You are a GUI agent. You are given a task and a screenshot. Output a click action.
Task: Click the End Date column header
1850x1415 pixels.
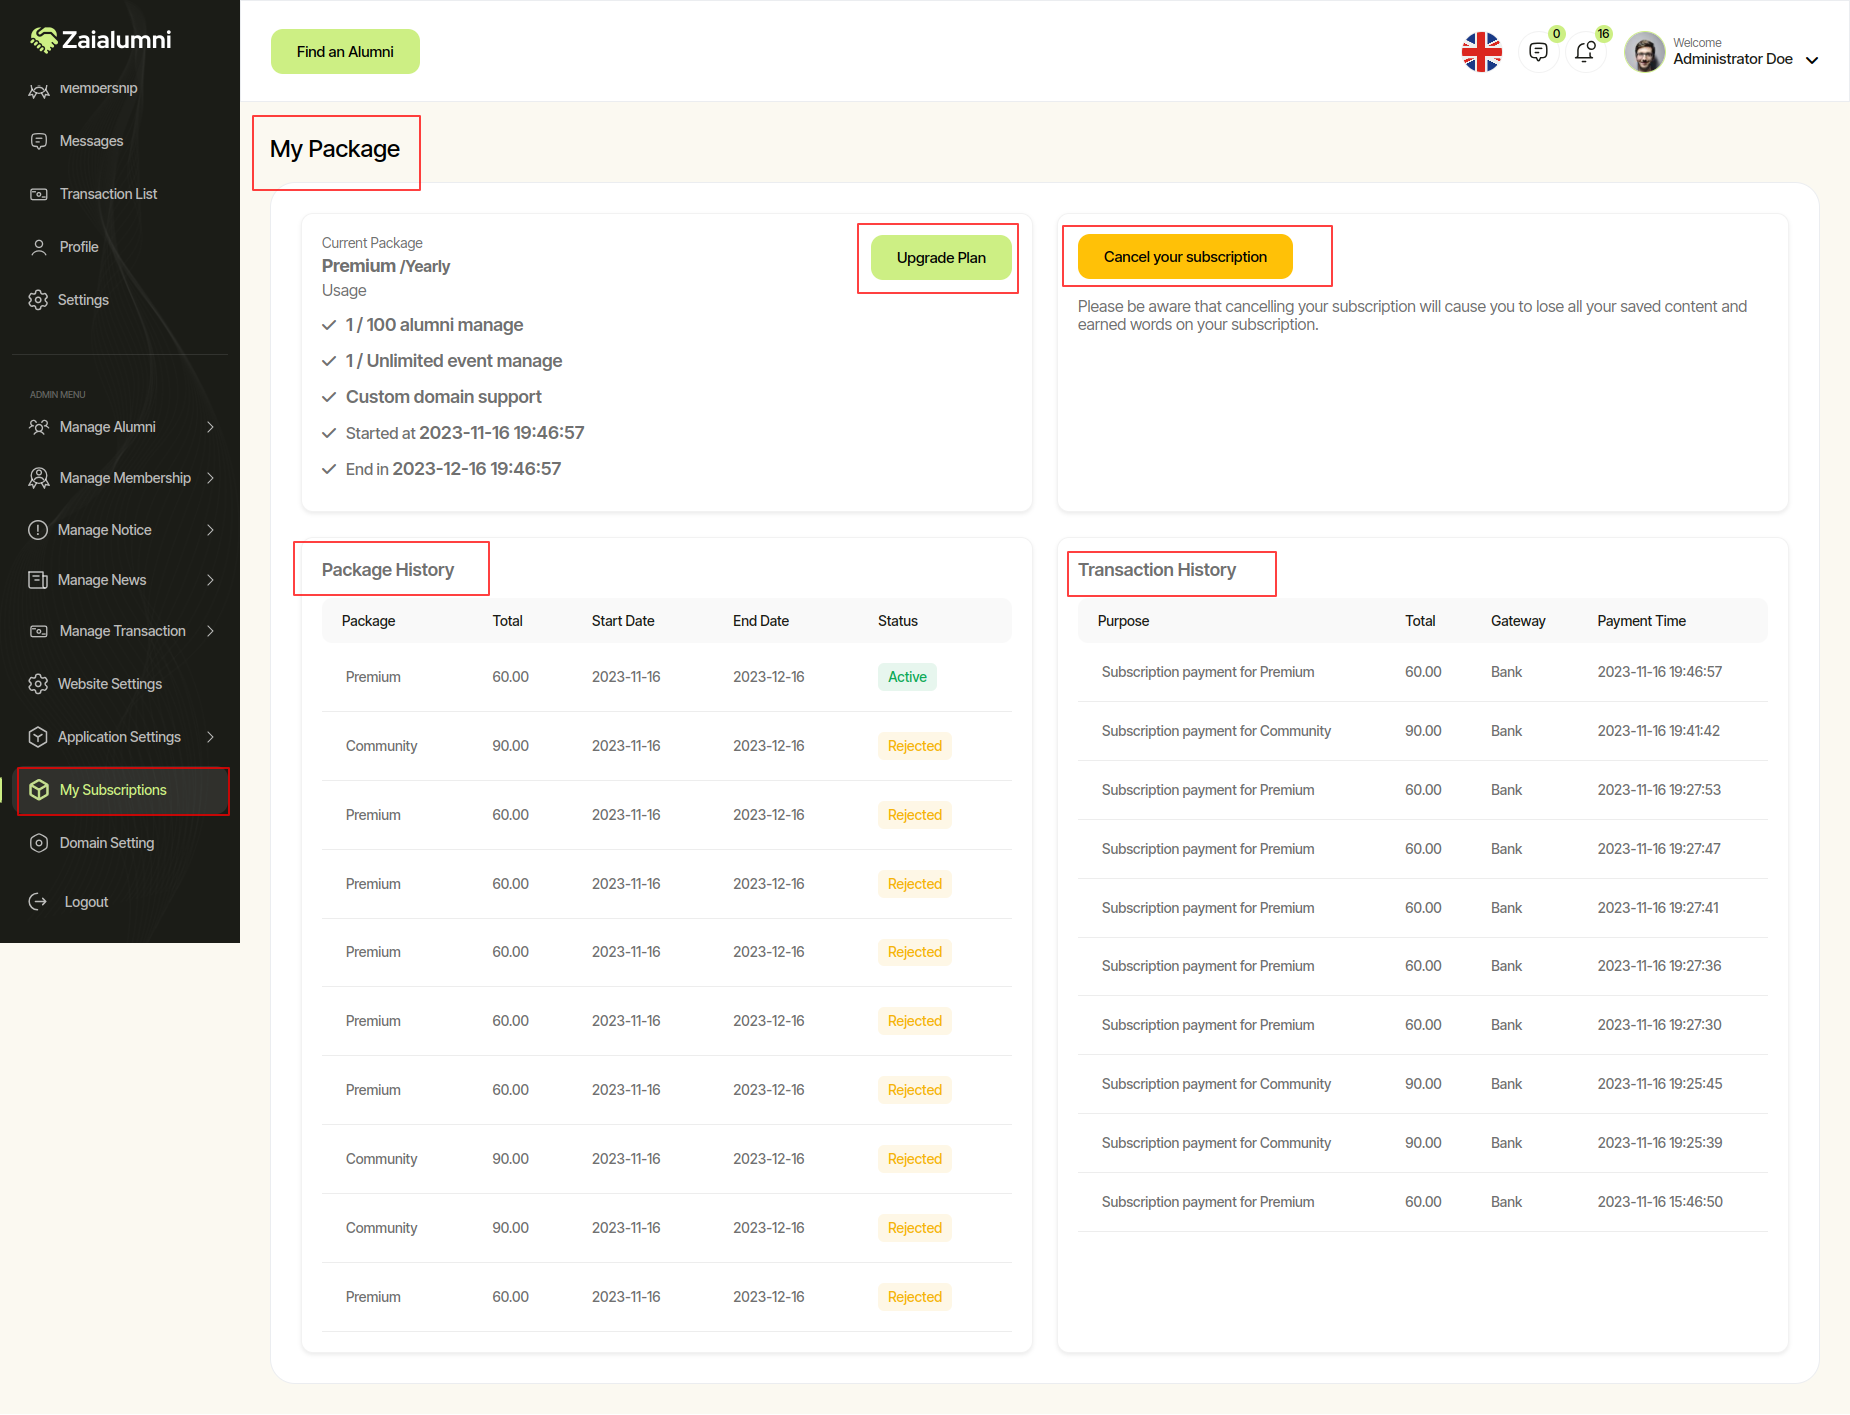tap(761, 621)
